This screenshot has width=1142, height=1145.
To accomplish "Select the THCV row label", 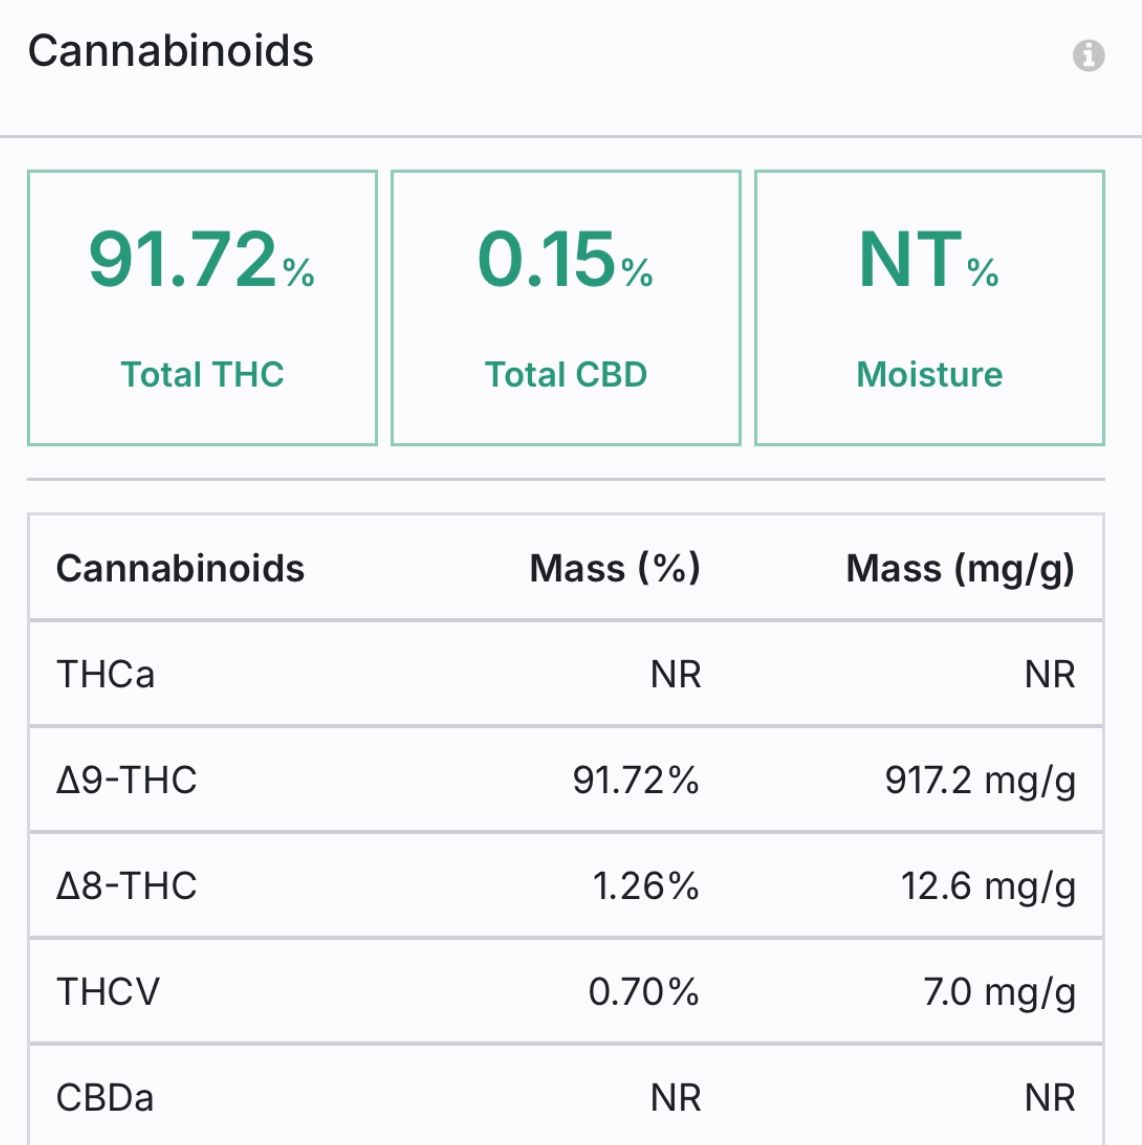I will click(108, 992).
